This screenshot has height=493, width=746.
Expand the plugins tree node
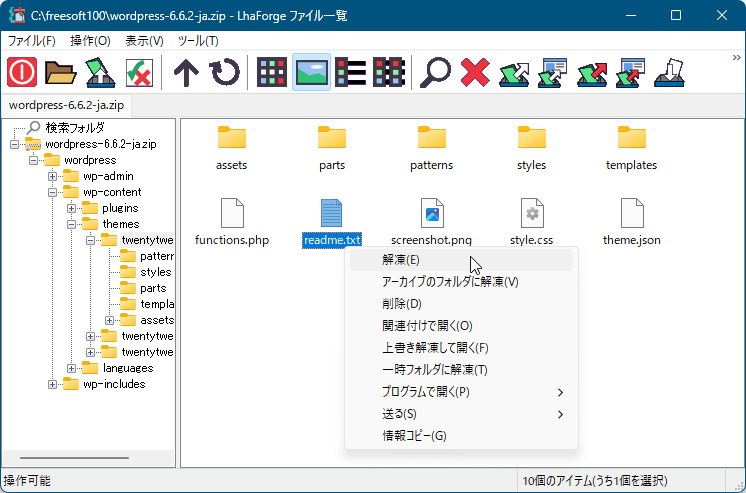(71, 208)
